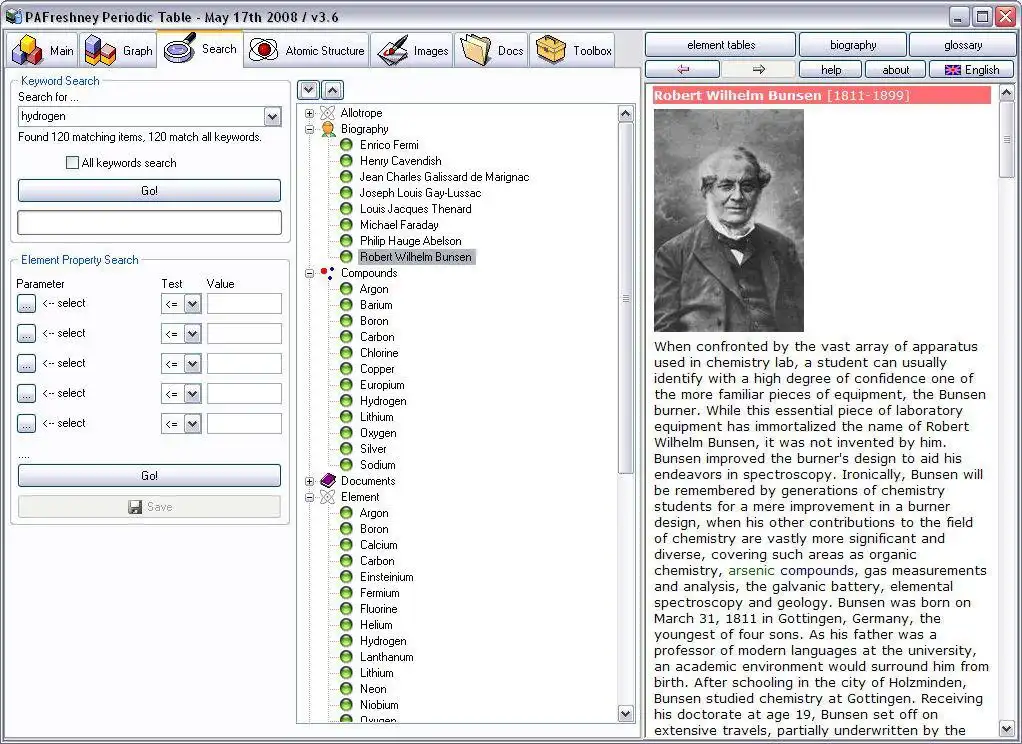Collapse the Compounds tree node
The height and width of the screenshot is (744, 1022).
pyautogui.click(x=310, y=273)
